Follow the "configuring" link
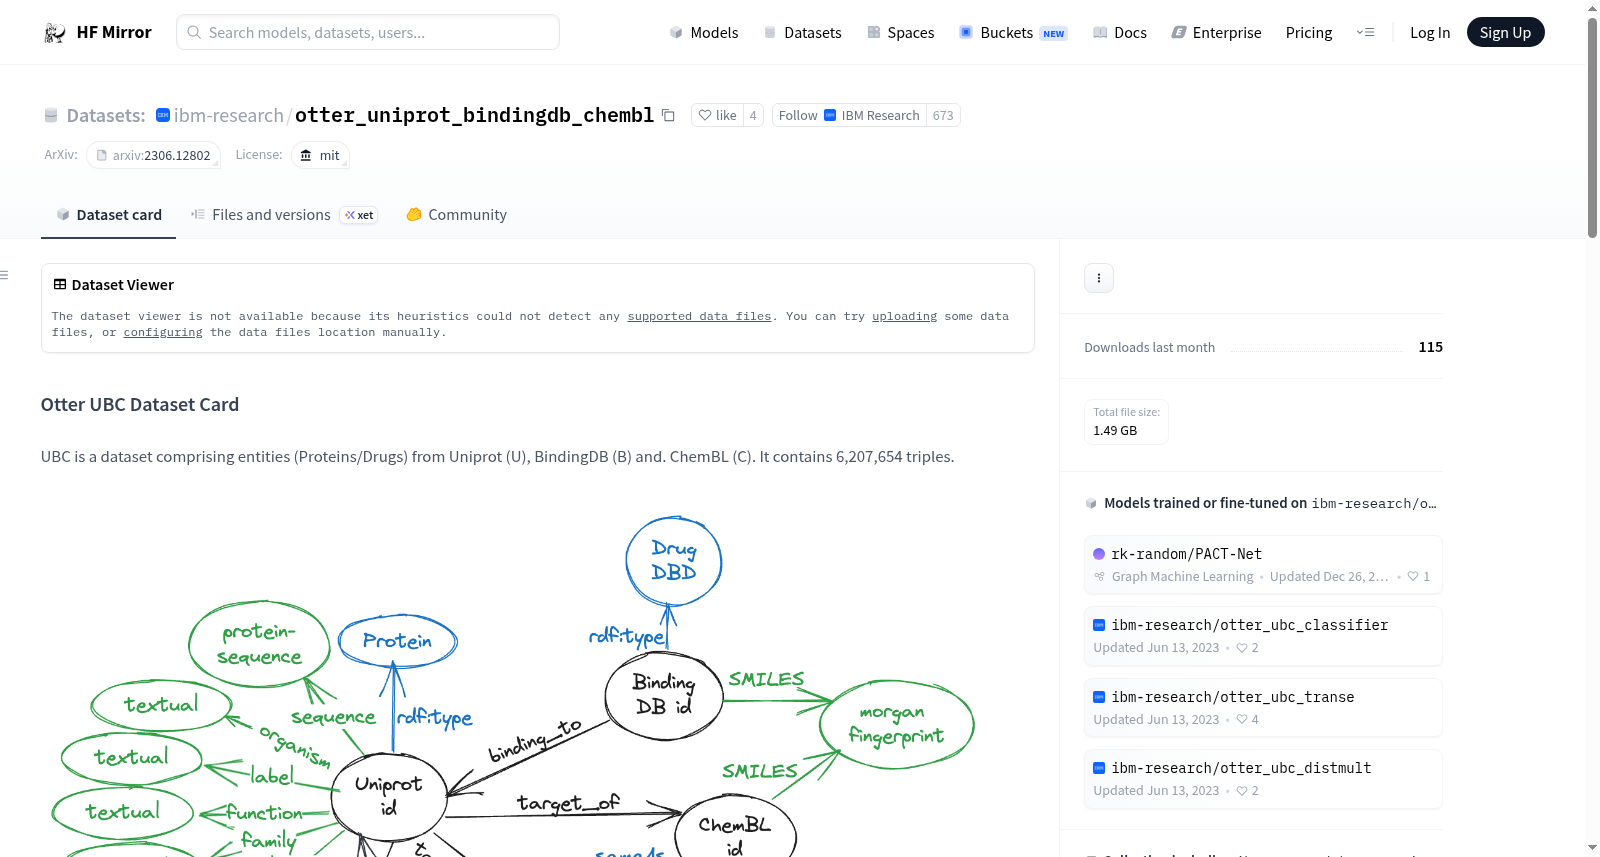Image resolution: width=1600 pixels, height=857 pixels. pyautogui.click(x=163, y=332)
